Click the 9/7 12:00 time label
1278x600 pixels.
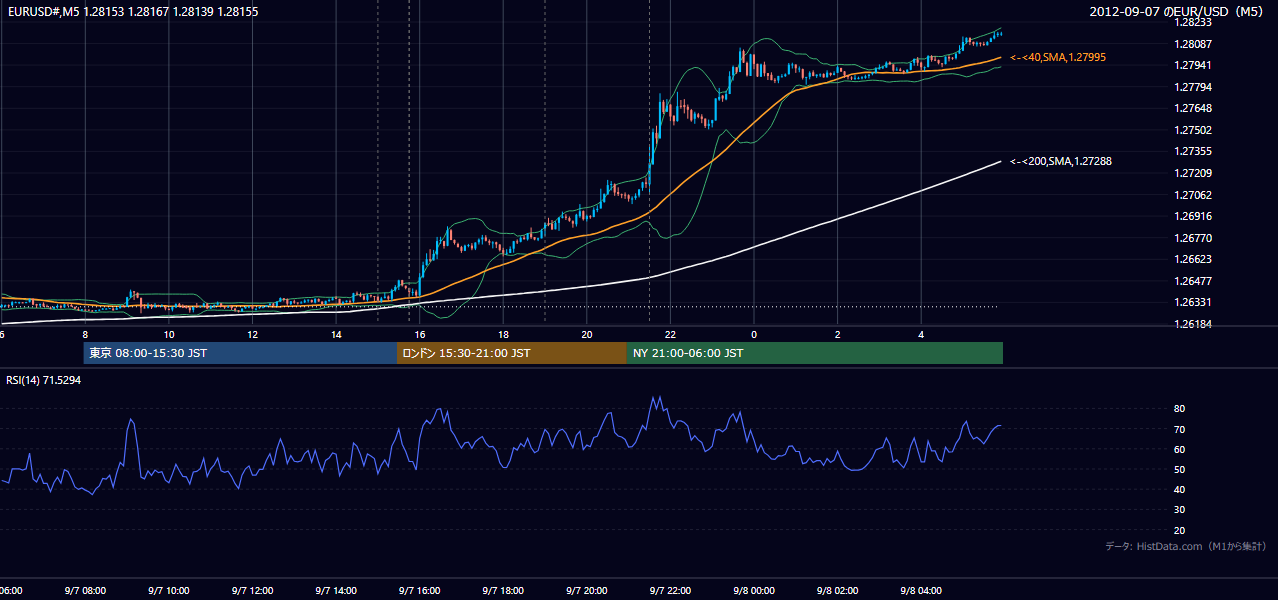(x=251, y=591)
